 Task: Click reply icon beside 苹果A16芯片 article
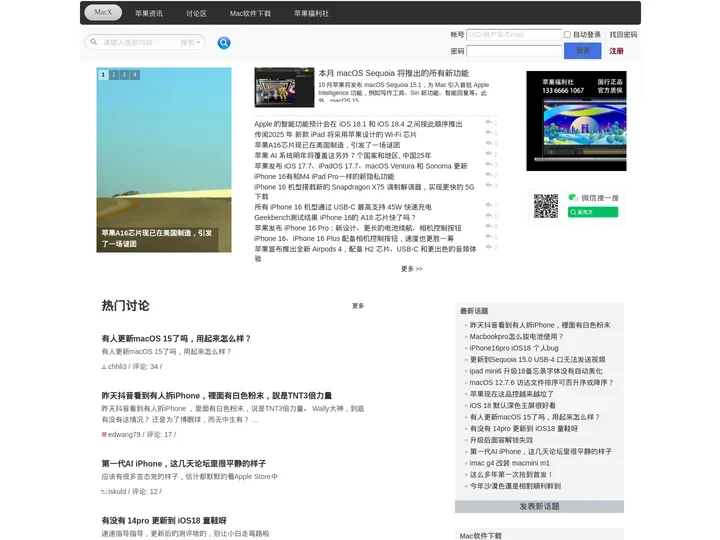(489, 143)
